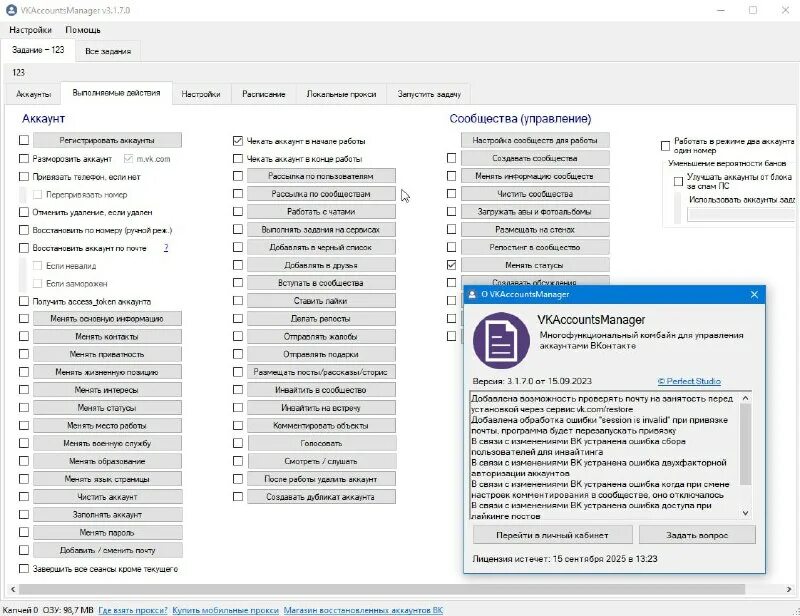800x616 pixels.
Task: Click the Регистрировать аккаунты button
Action: tap(107, 140)
